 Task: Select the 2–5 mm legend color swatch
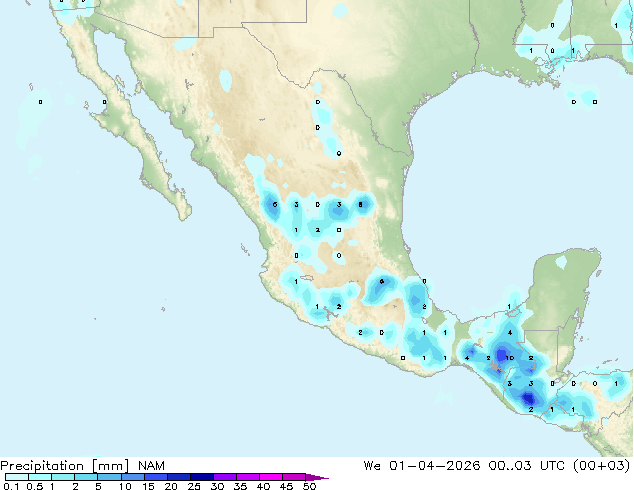[x=86, y=477]
